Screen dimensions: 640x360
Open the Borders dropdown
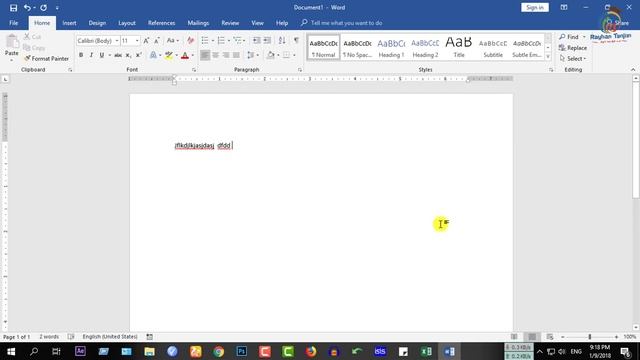[294, 55]
